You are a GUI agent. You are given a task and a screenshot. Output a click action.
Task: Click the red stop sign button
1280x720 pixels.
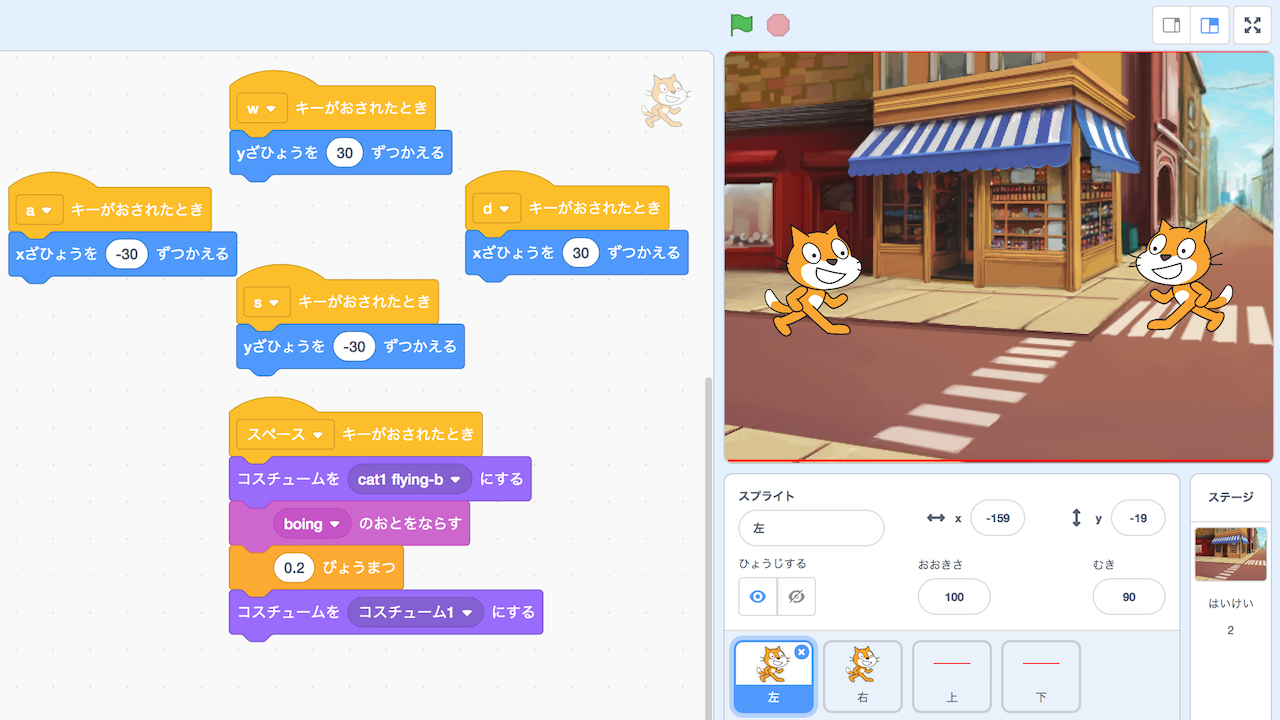click(778, 25)
